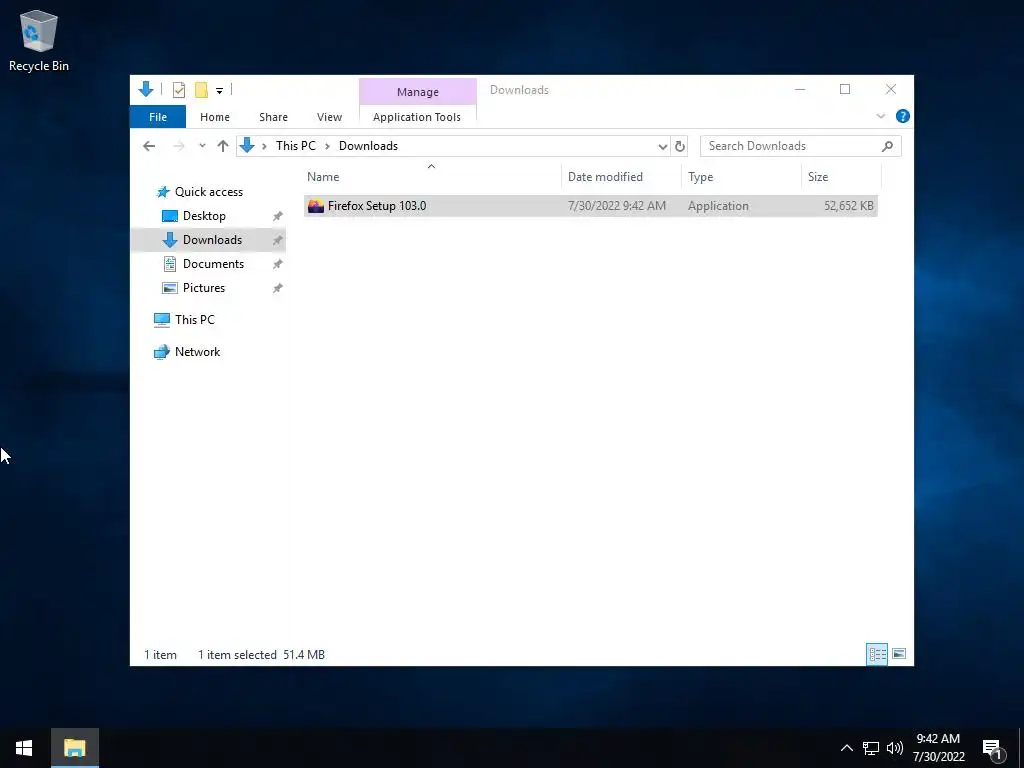Click the search magnifier icon
Screen dimensions: 1024x768
pos(887,146)
